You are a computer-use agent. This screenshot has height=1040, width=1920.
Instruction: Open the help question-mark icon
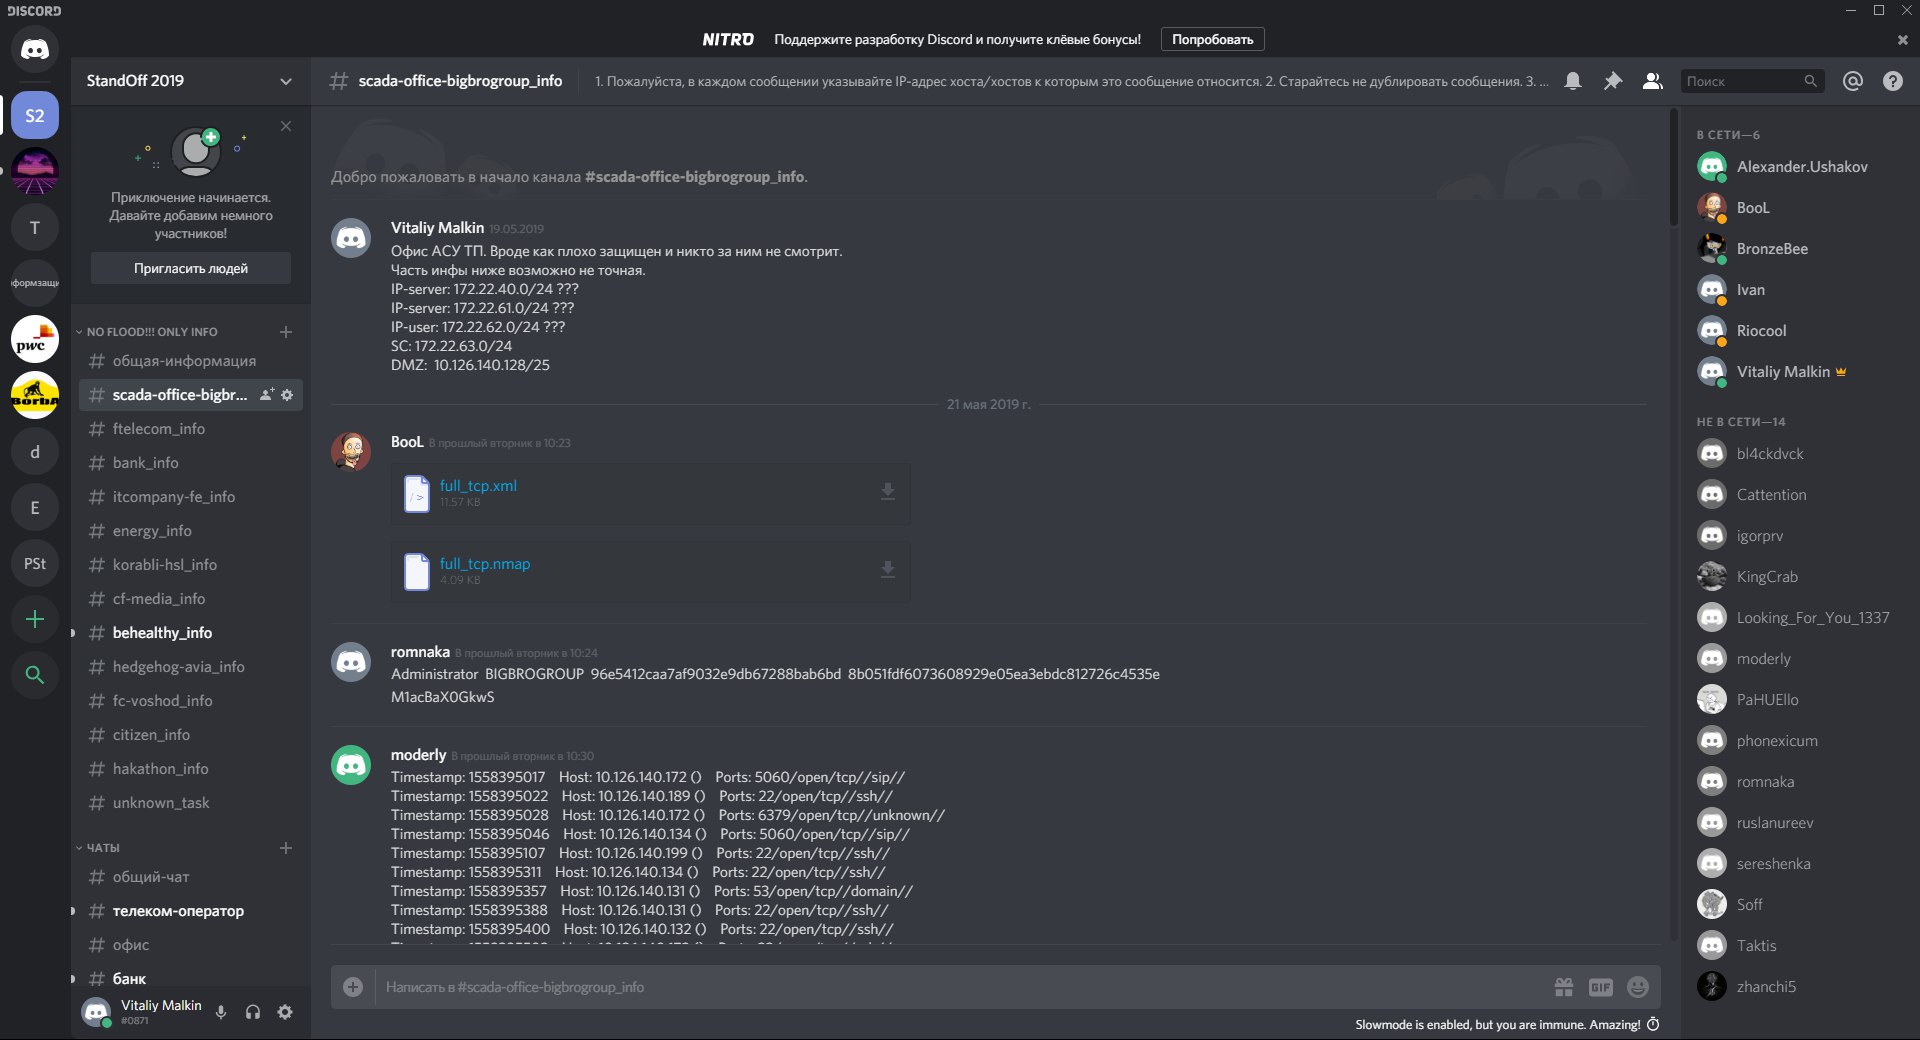(x=1893, y=81)
